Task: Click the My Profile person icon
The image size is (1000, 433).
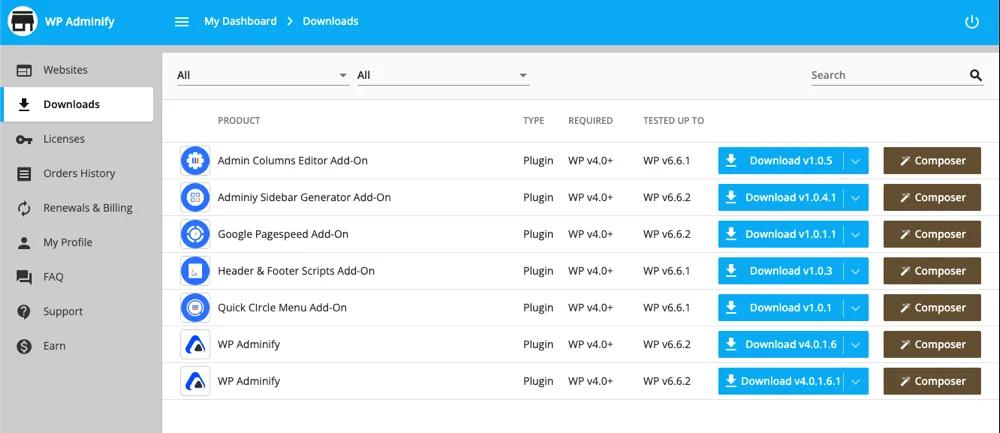Action: pyautogui.click(x=24, y=242)
